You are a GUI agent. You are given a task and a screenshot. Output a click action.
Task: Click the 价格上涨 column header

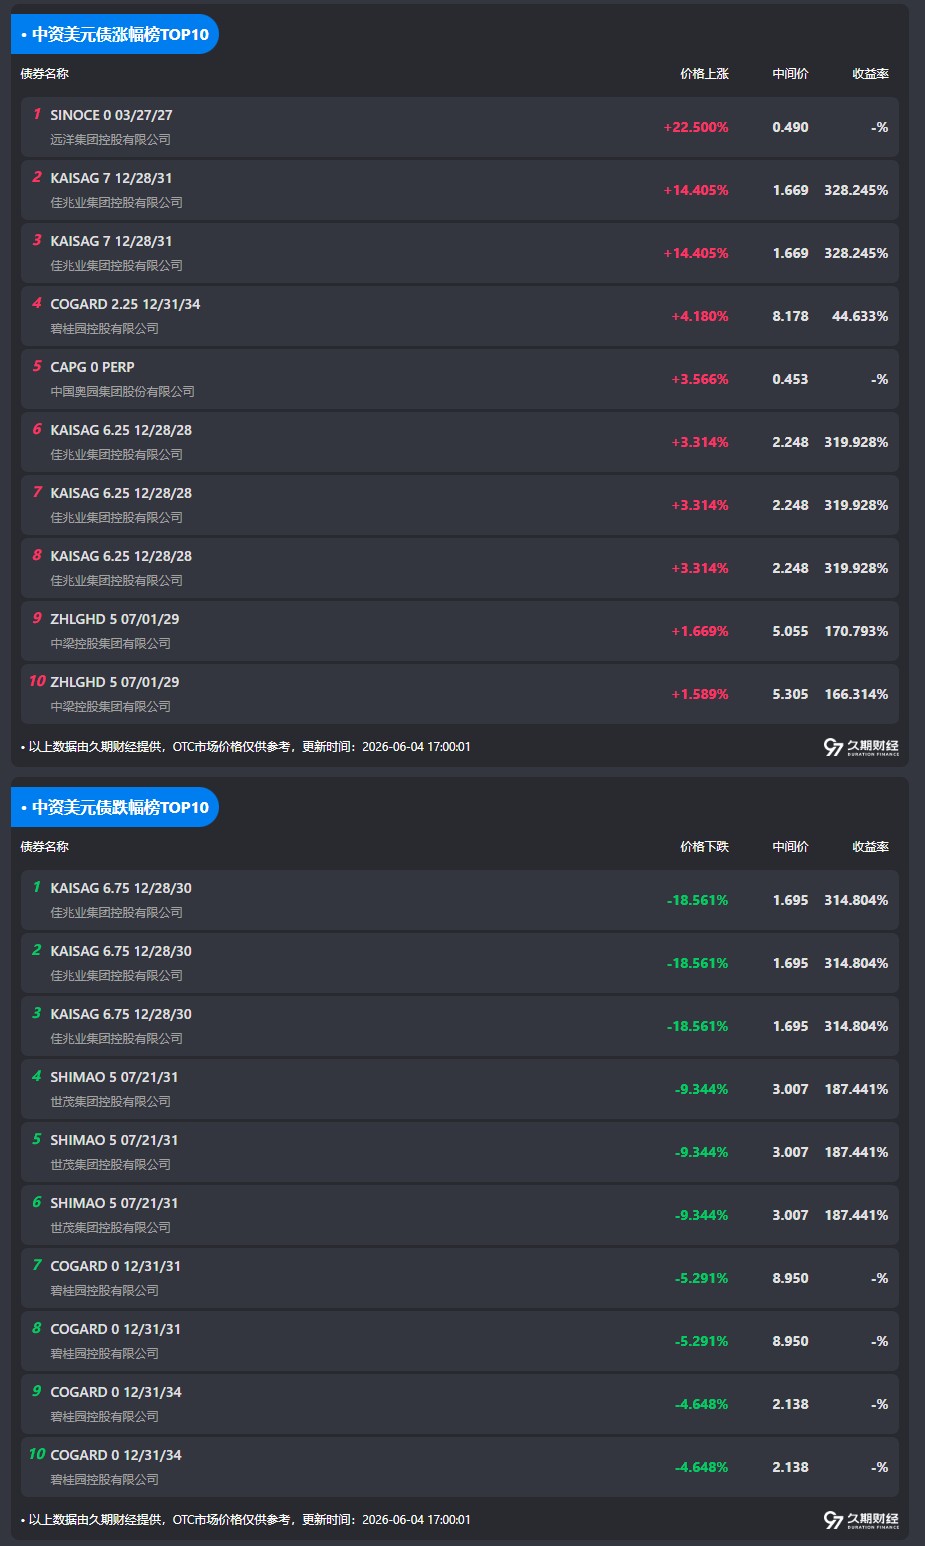[x=704, y=74]
